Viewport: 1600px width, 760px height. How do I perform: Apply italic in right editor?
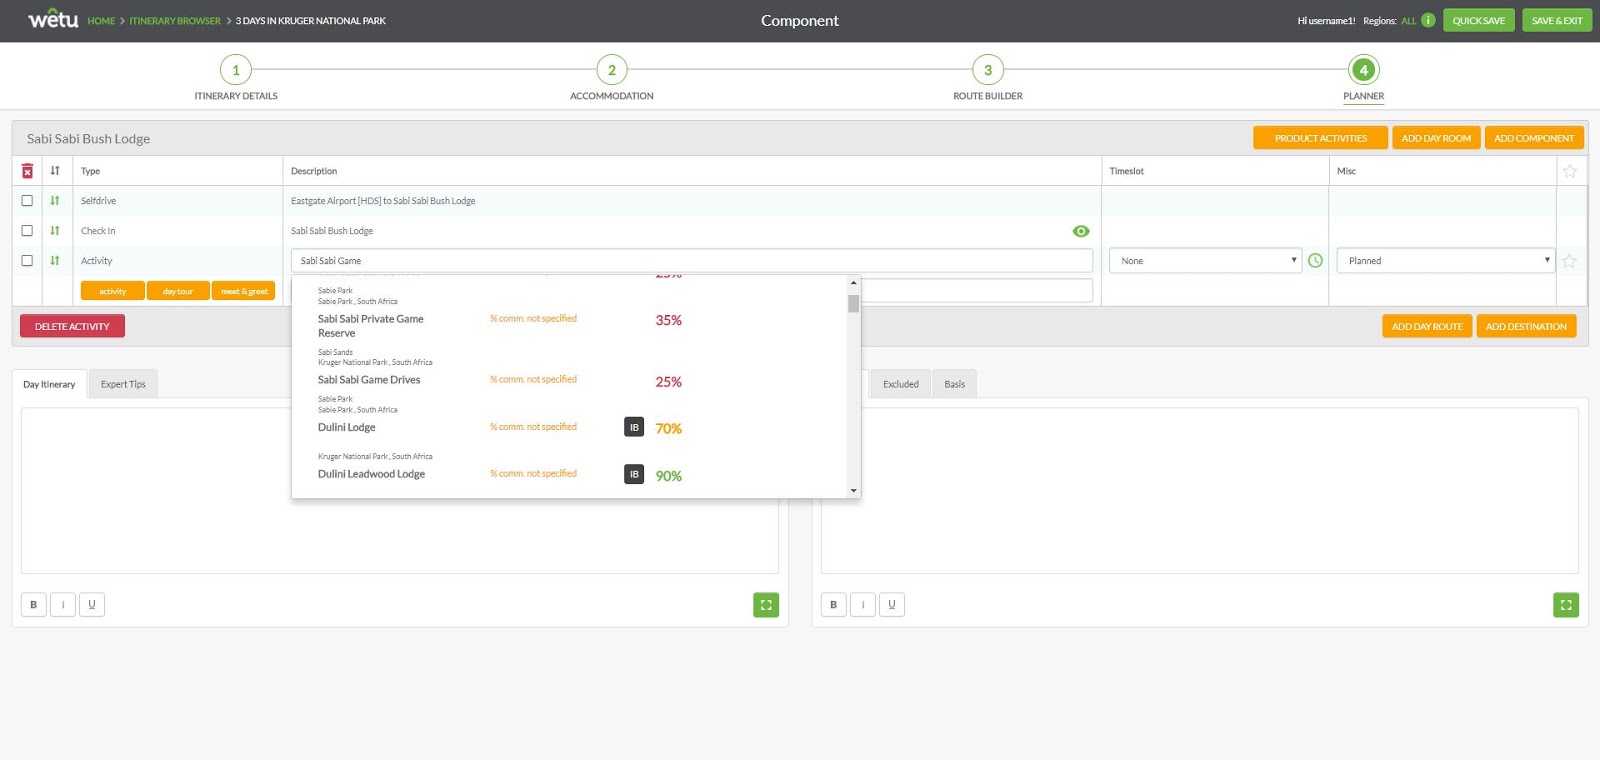(863, 604)
